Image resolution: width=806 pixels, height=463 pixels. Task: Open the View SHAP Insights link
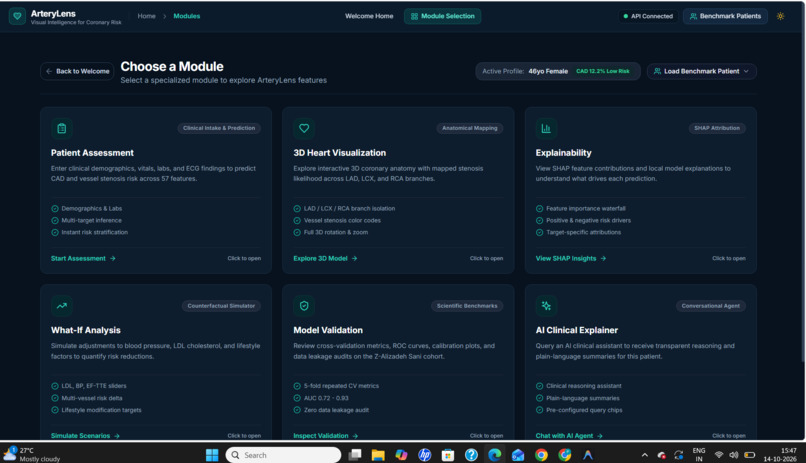coord(571,258)
